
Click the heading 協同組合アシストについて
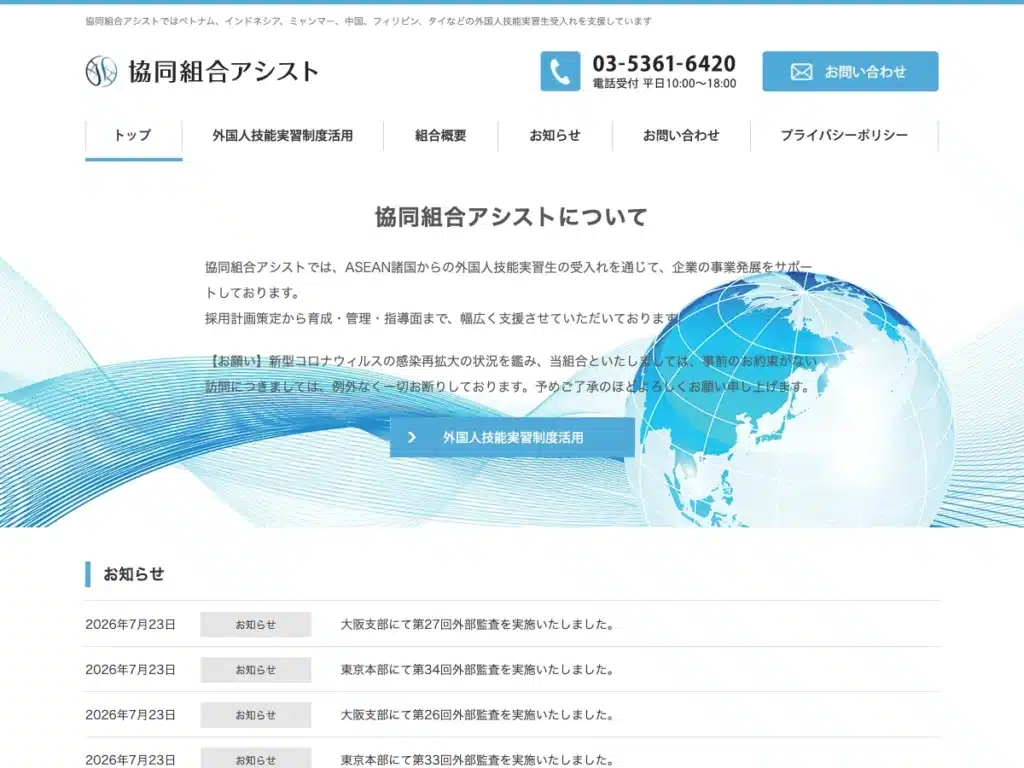(x=511, y=217)
